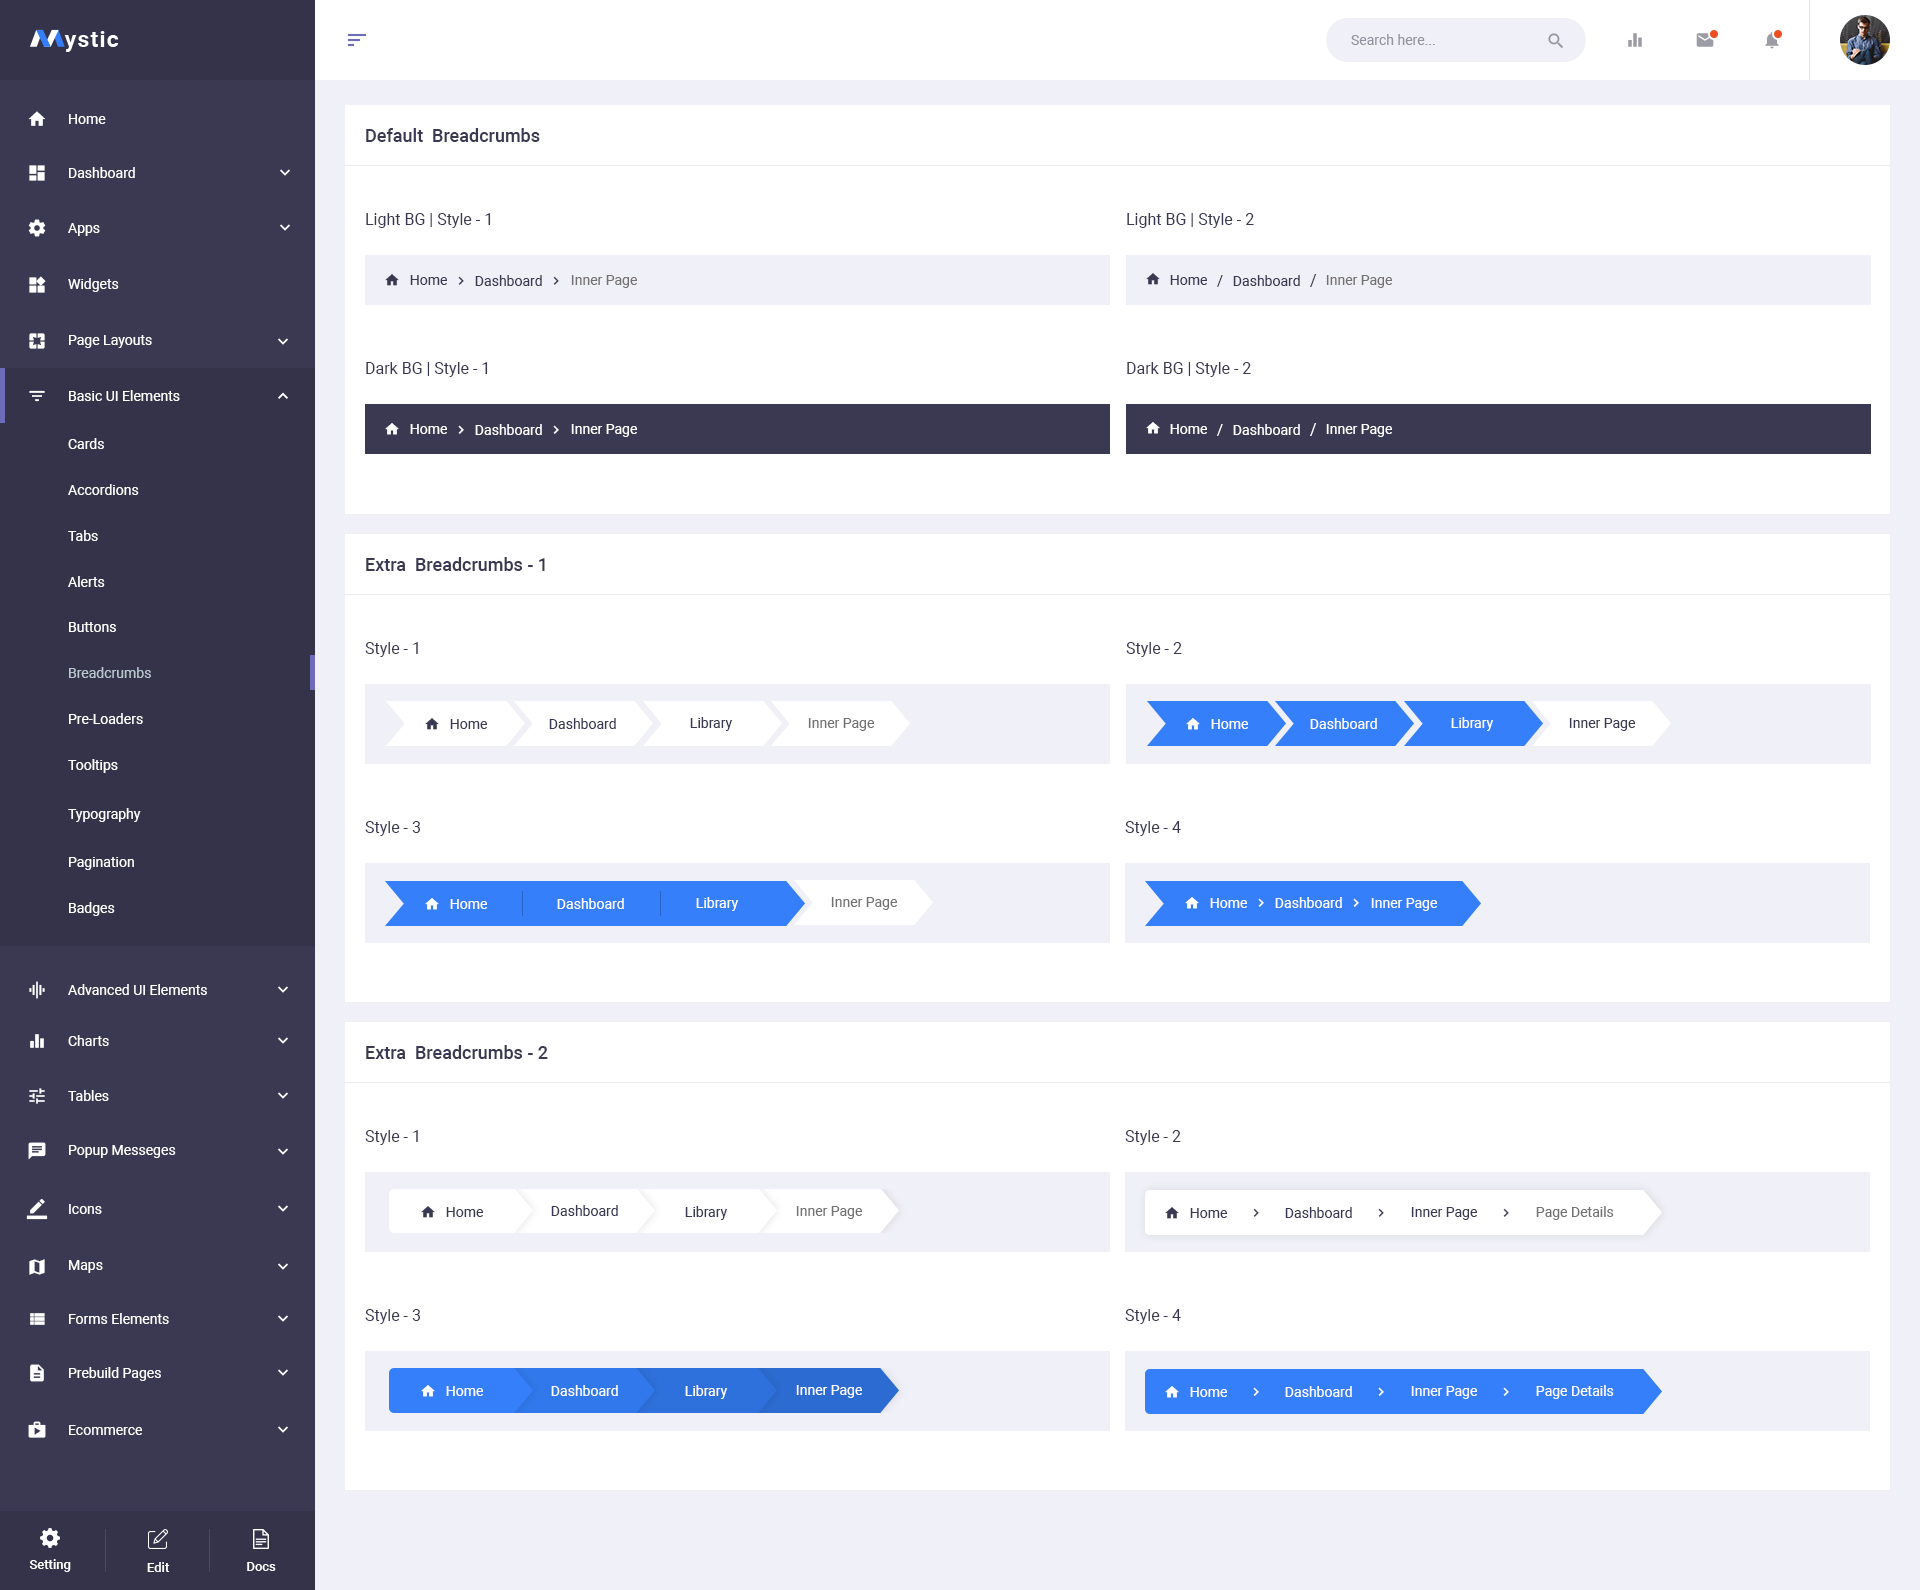This screenshot has width=1920, height=1590.
Task: Go to Pagination in sidebar
Action: point(101,862)
